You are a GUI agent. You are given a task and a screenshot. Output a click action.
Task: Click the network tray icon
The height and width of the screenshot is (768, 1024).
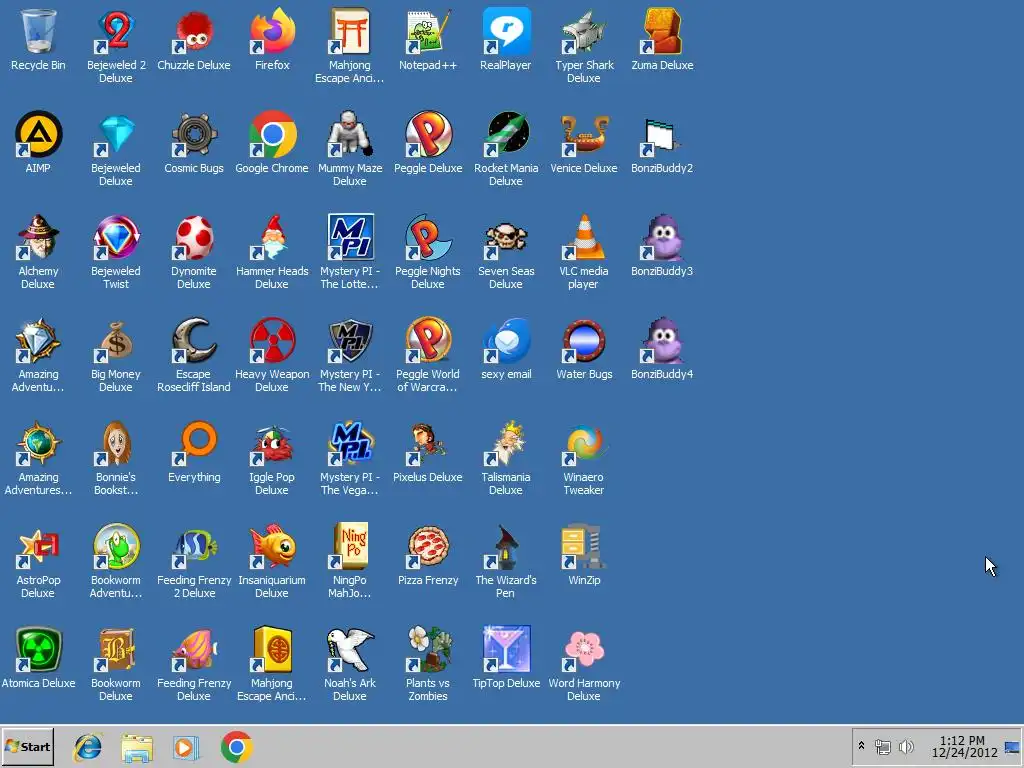click(x=882, y=746)
